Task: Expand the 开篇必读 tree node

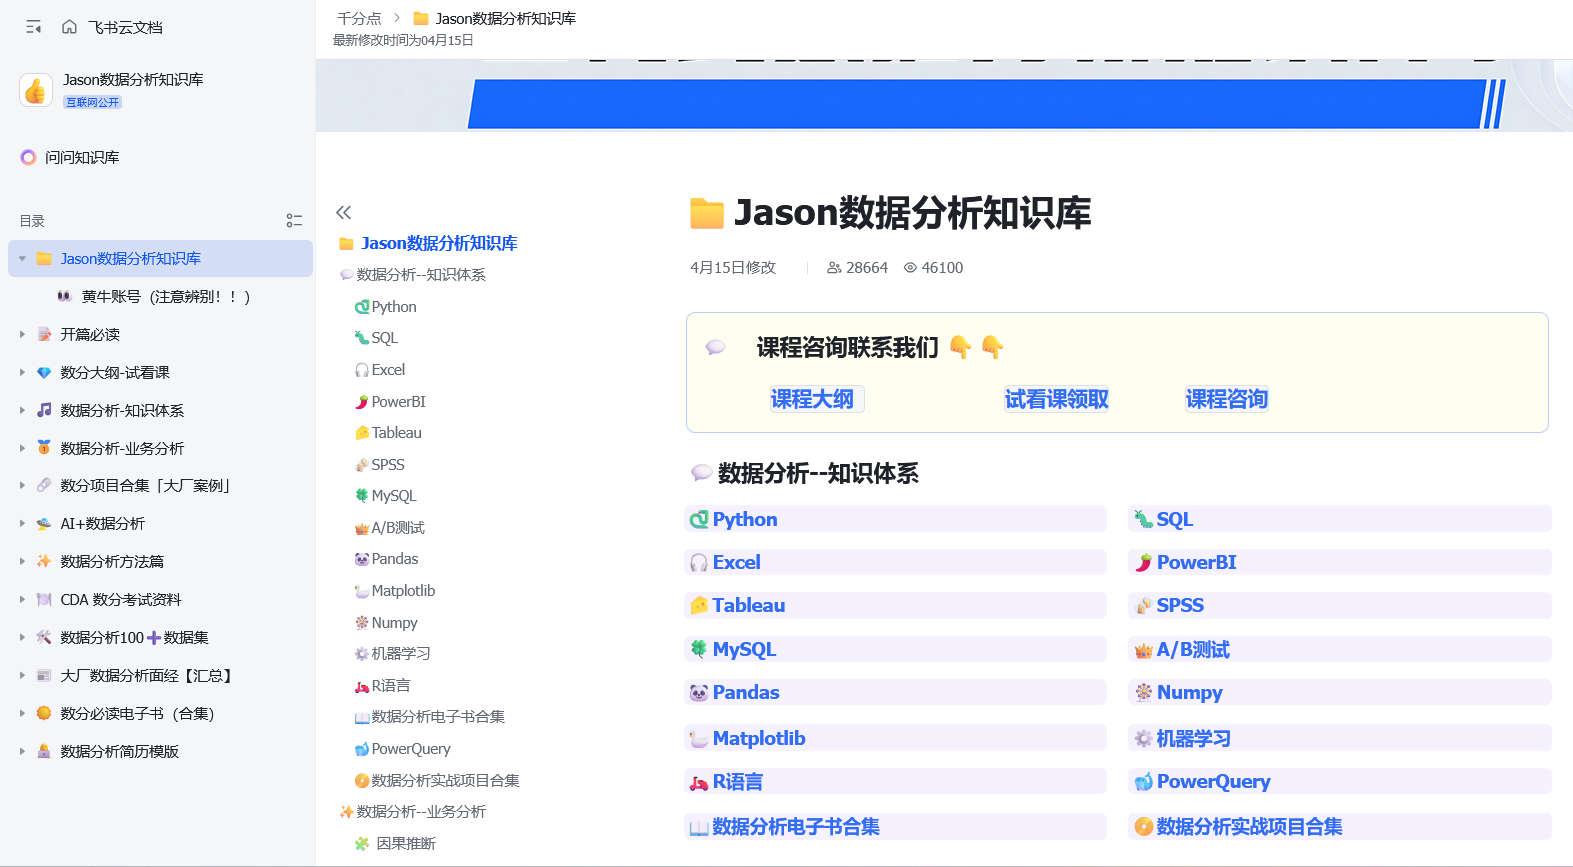Action: coord(22,334)
